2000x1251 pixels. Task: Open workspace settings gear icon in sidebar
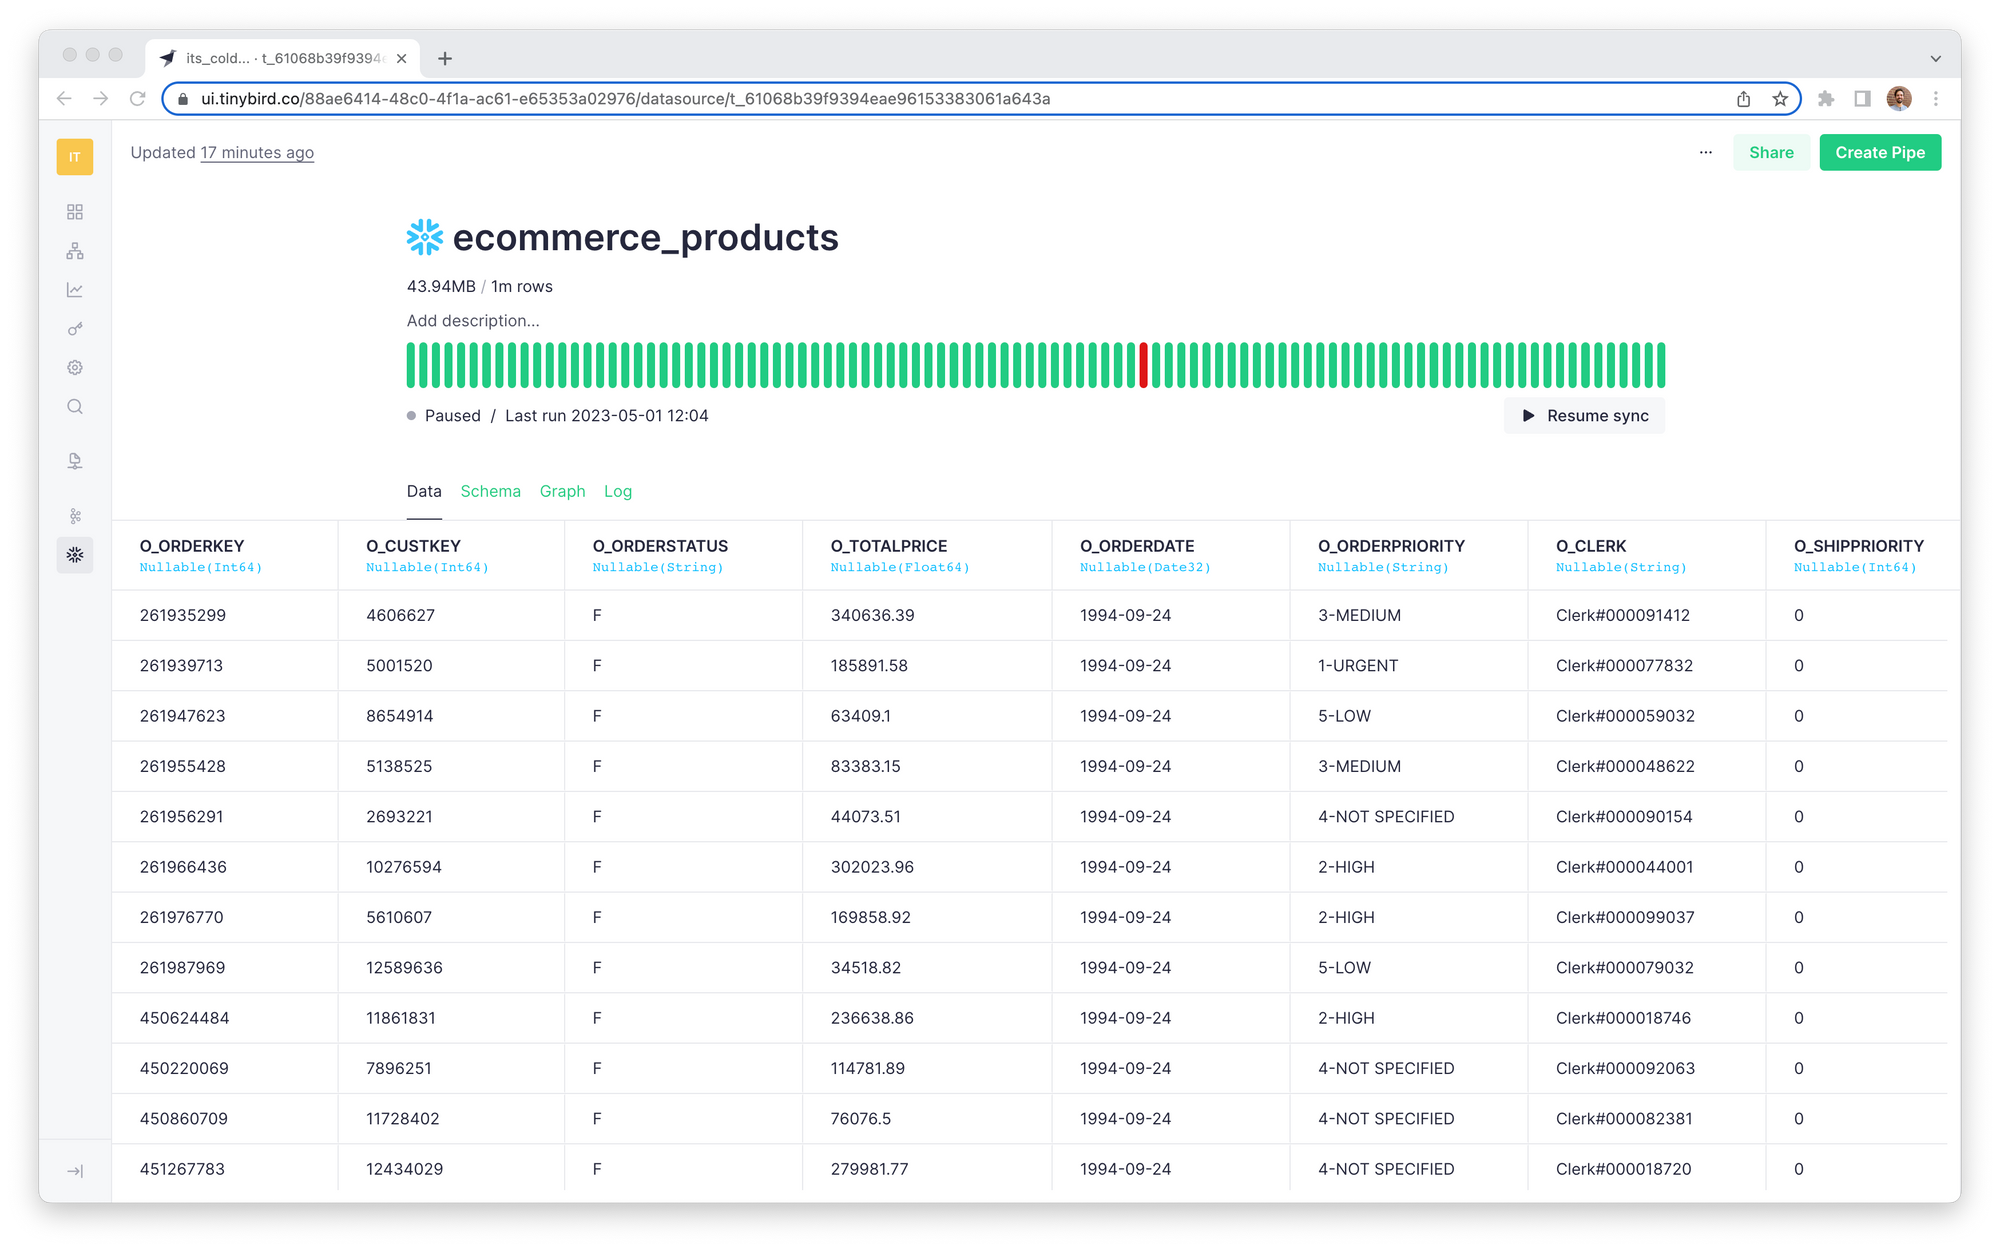(75, 368)
